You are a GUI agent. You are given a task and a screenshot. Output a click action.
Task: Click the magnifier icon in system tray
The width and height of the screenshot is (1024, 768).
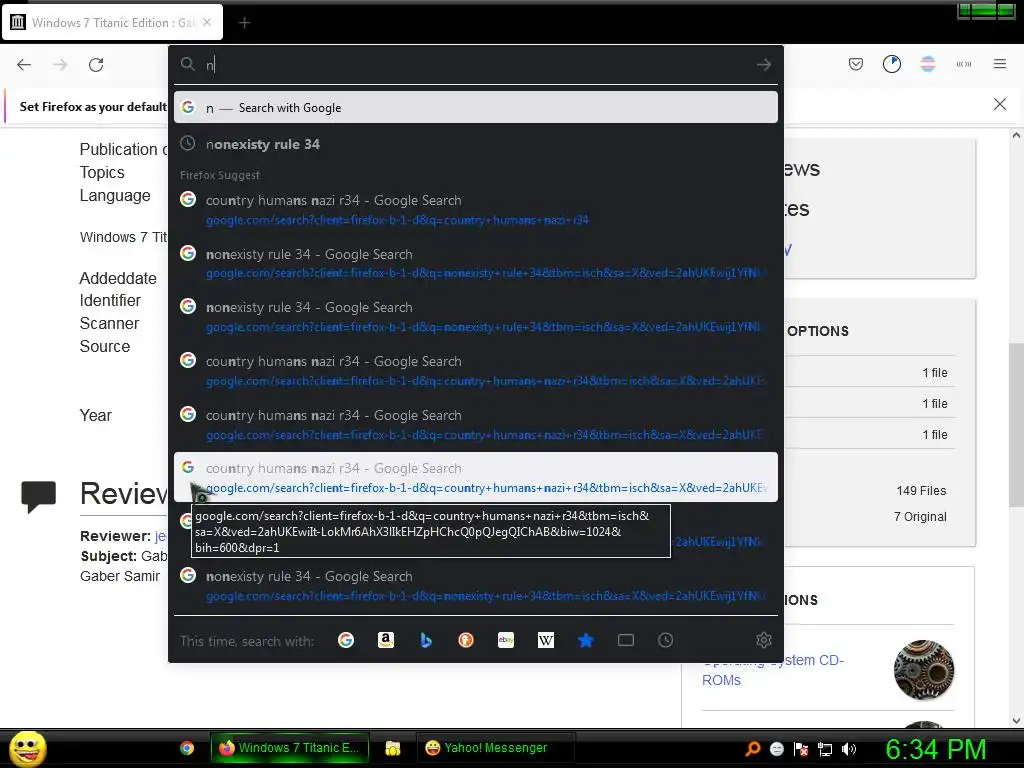(x=753, y=748)
